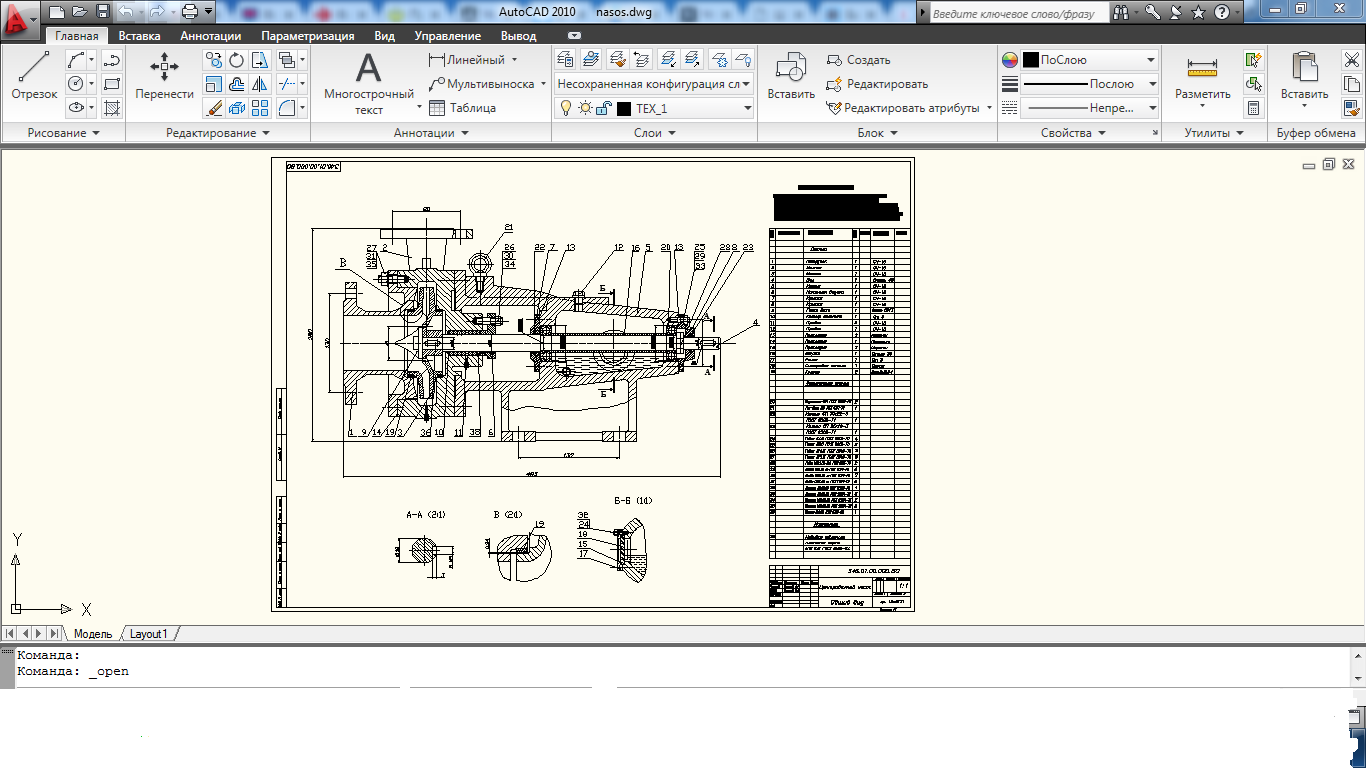Select the erase tool
The height and width of the screenshot is (768, 1366).
point(213,108)
